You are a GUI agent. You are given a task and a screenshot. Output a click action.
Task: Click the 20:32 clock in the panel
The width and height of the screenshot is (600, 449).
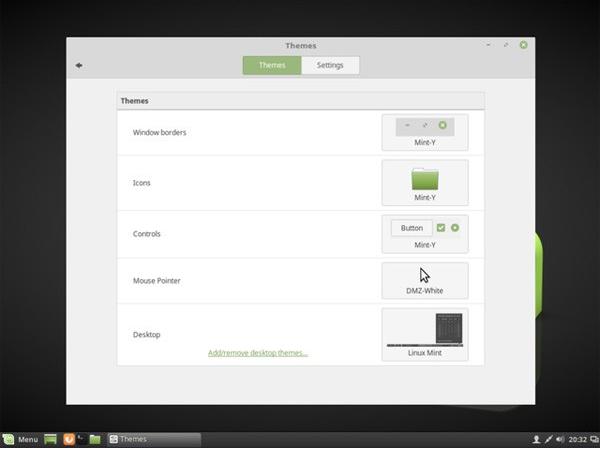tap(579, 439)
